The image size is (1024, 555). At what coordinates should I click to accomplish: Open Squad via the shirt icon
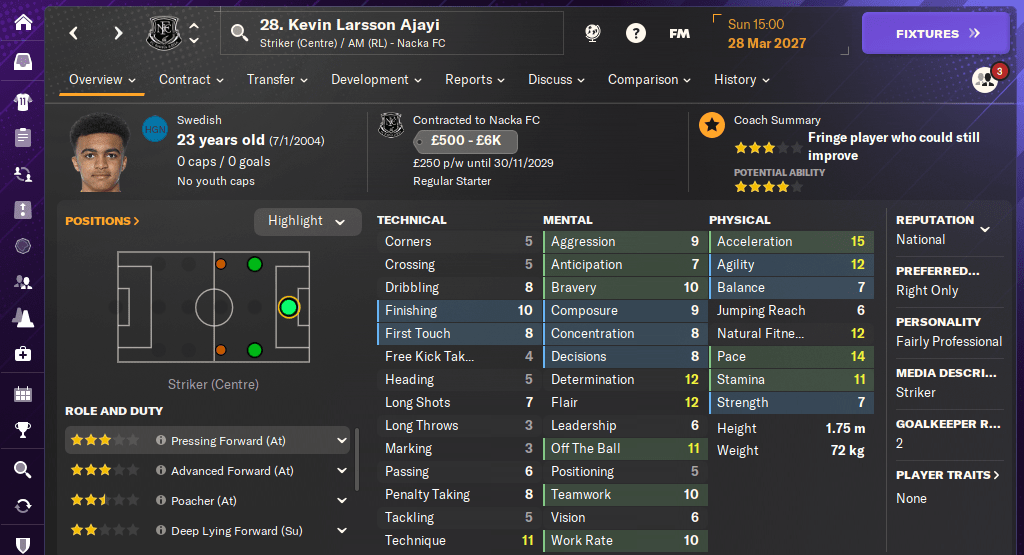[x=22, y=101]
